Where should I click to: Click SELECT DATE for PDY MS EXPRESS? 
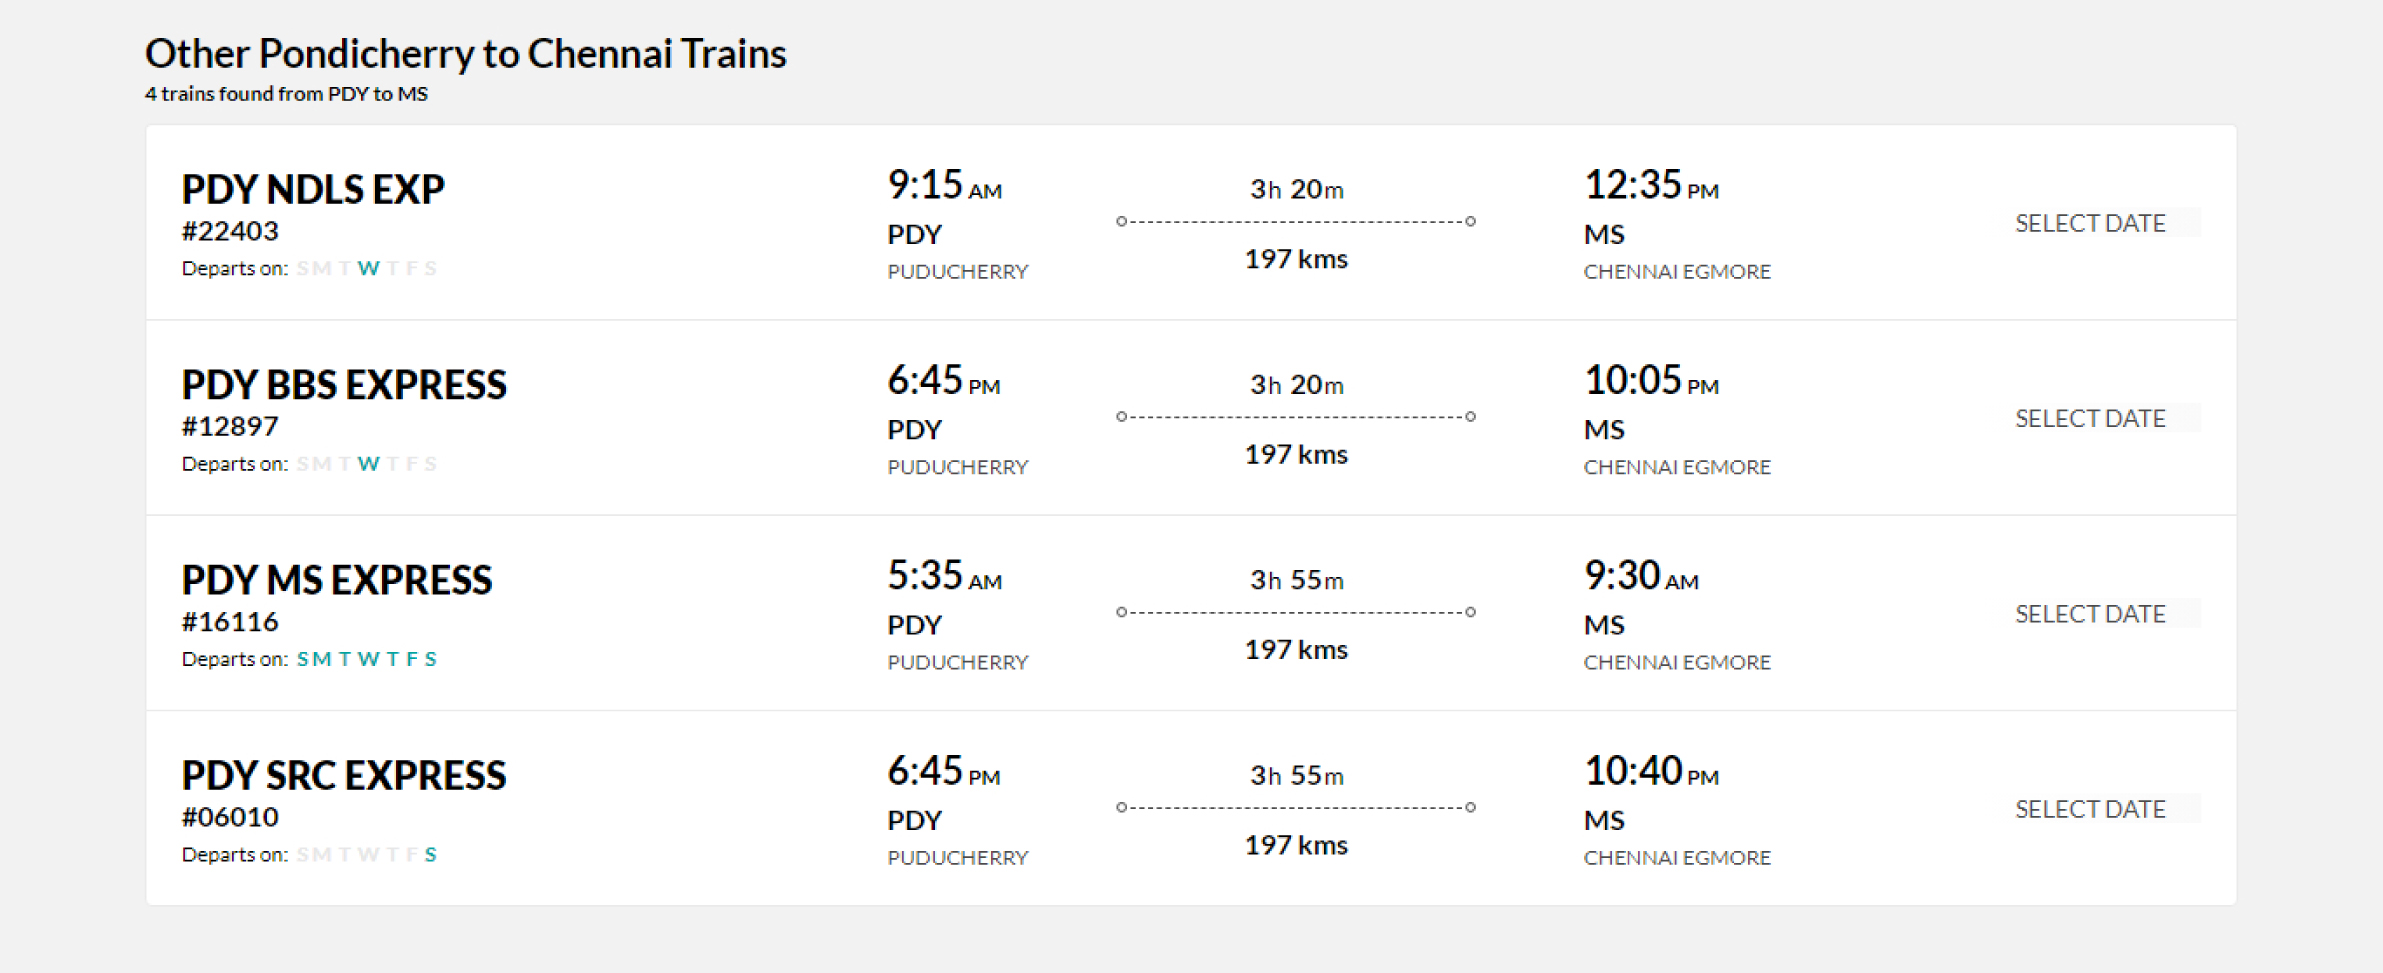click(x=2090, y=614)
